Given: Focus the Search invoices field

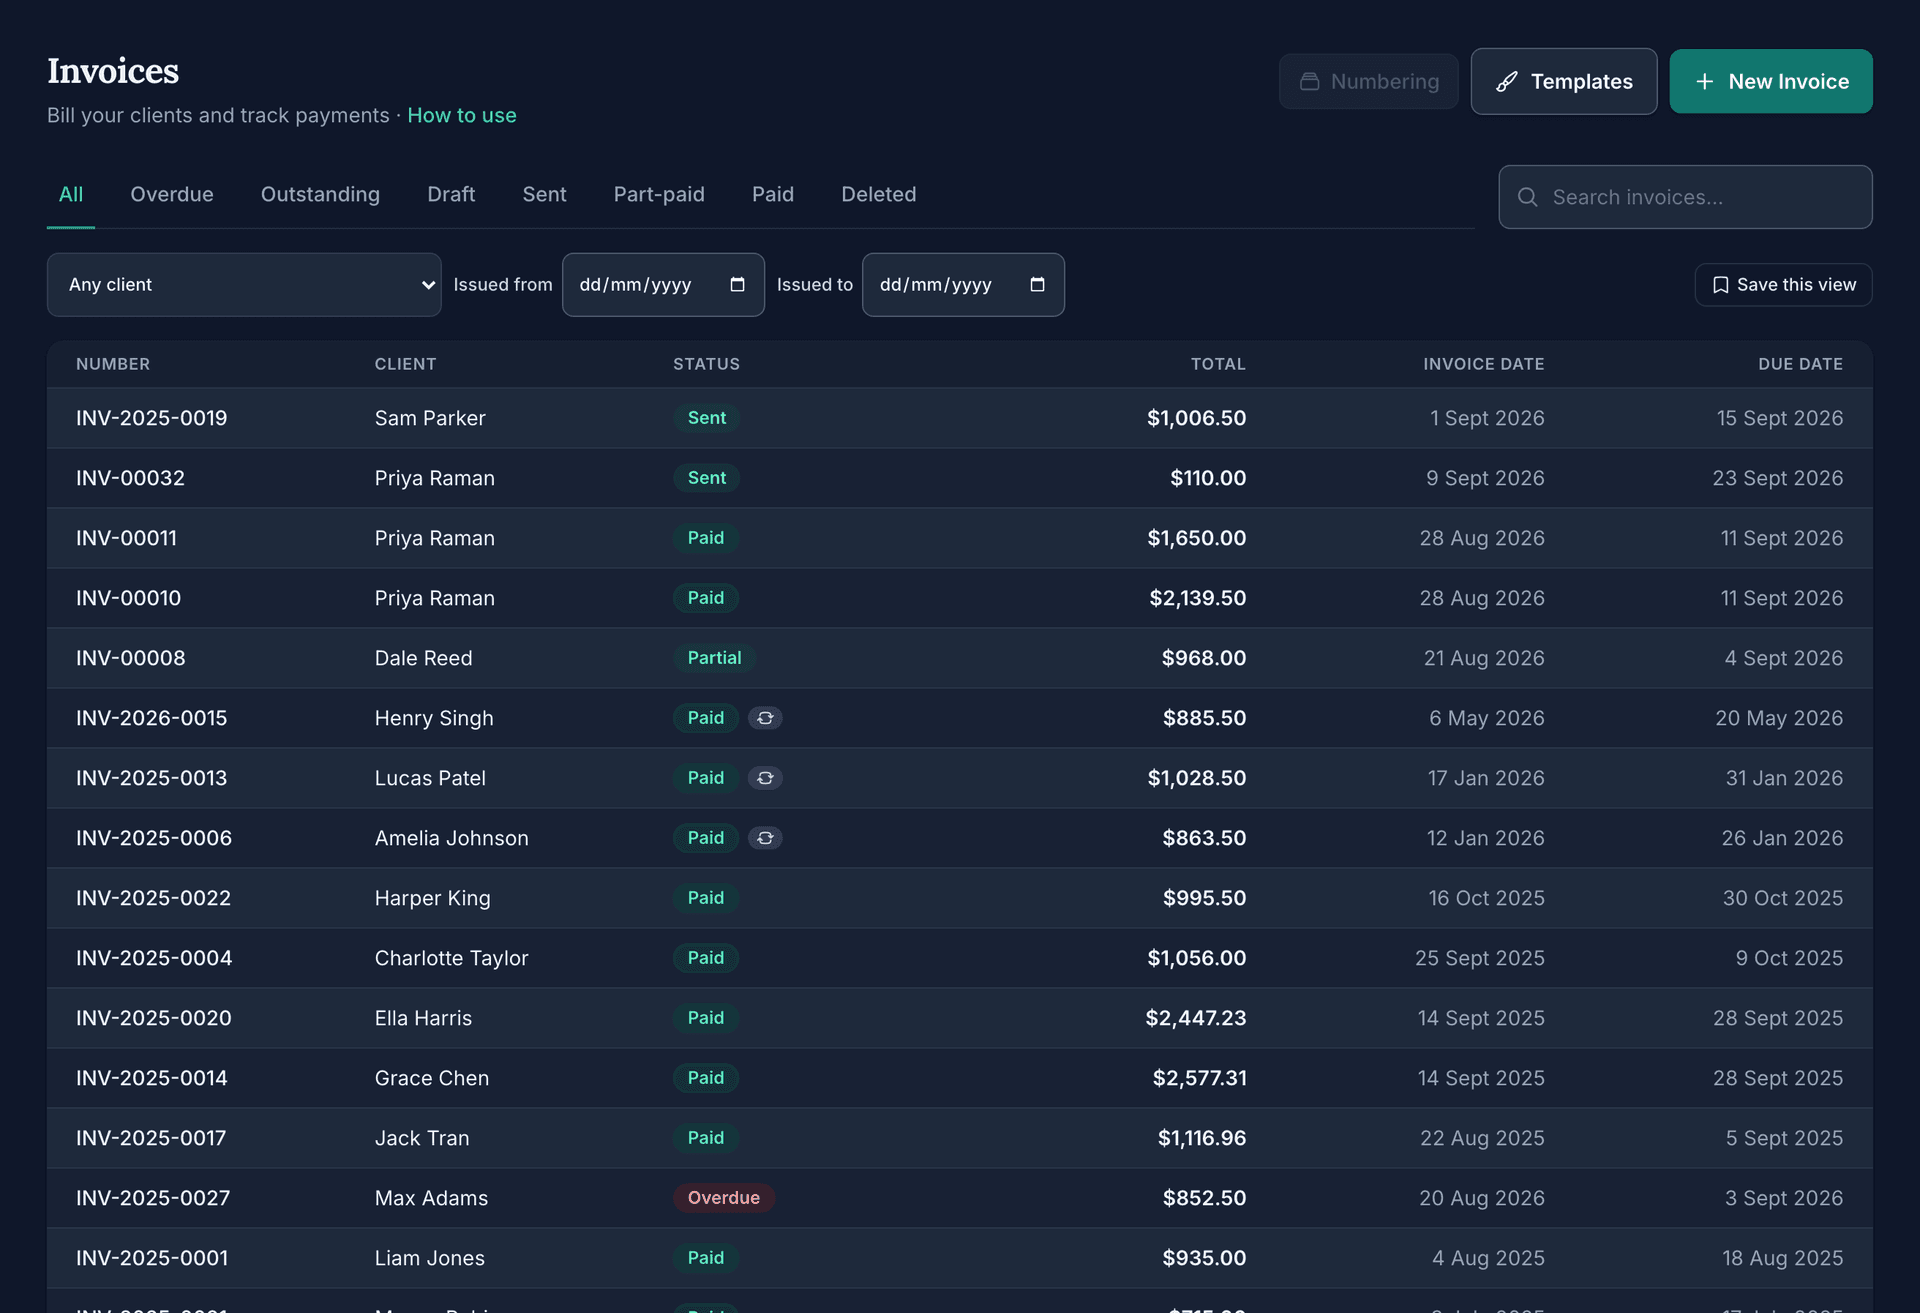Looking at the screenshot, I should coord(1685,197).
